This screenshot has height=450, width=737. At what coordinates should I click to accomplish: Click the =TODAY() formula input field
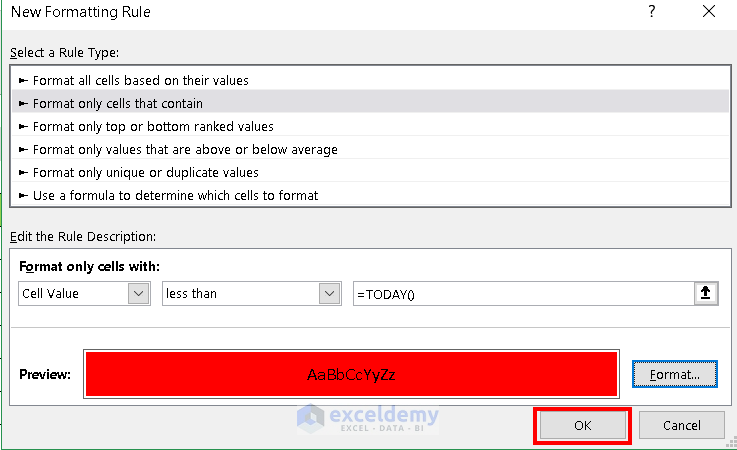point(520,294)
